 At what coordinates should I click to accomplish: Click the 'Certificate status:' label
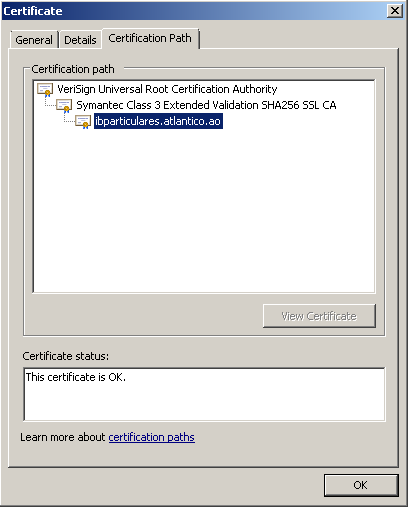pos(66,356)
